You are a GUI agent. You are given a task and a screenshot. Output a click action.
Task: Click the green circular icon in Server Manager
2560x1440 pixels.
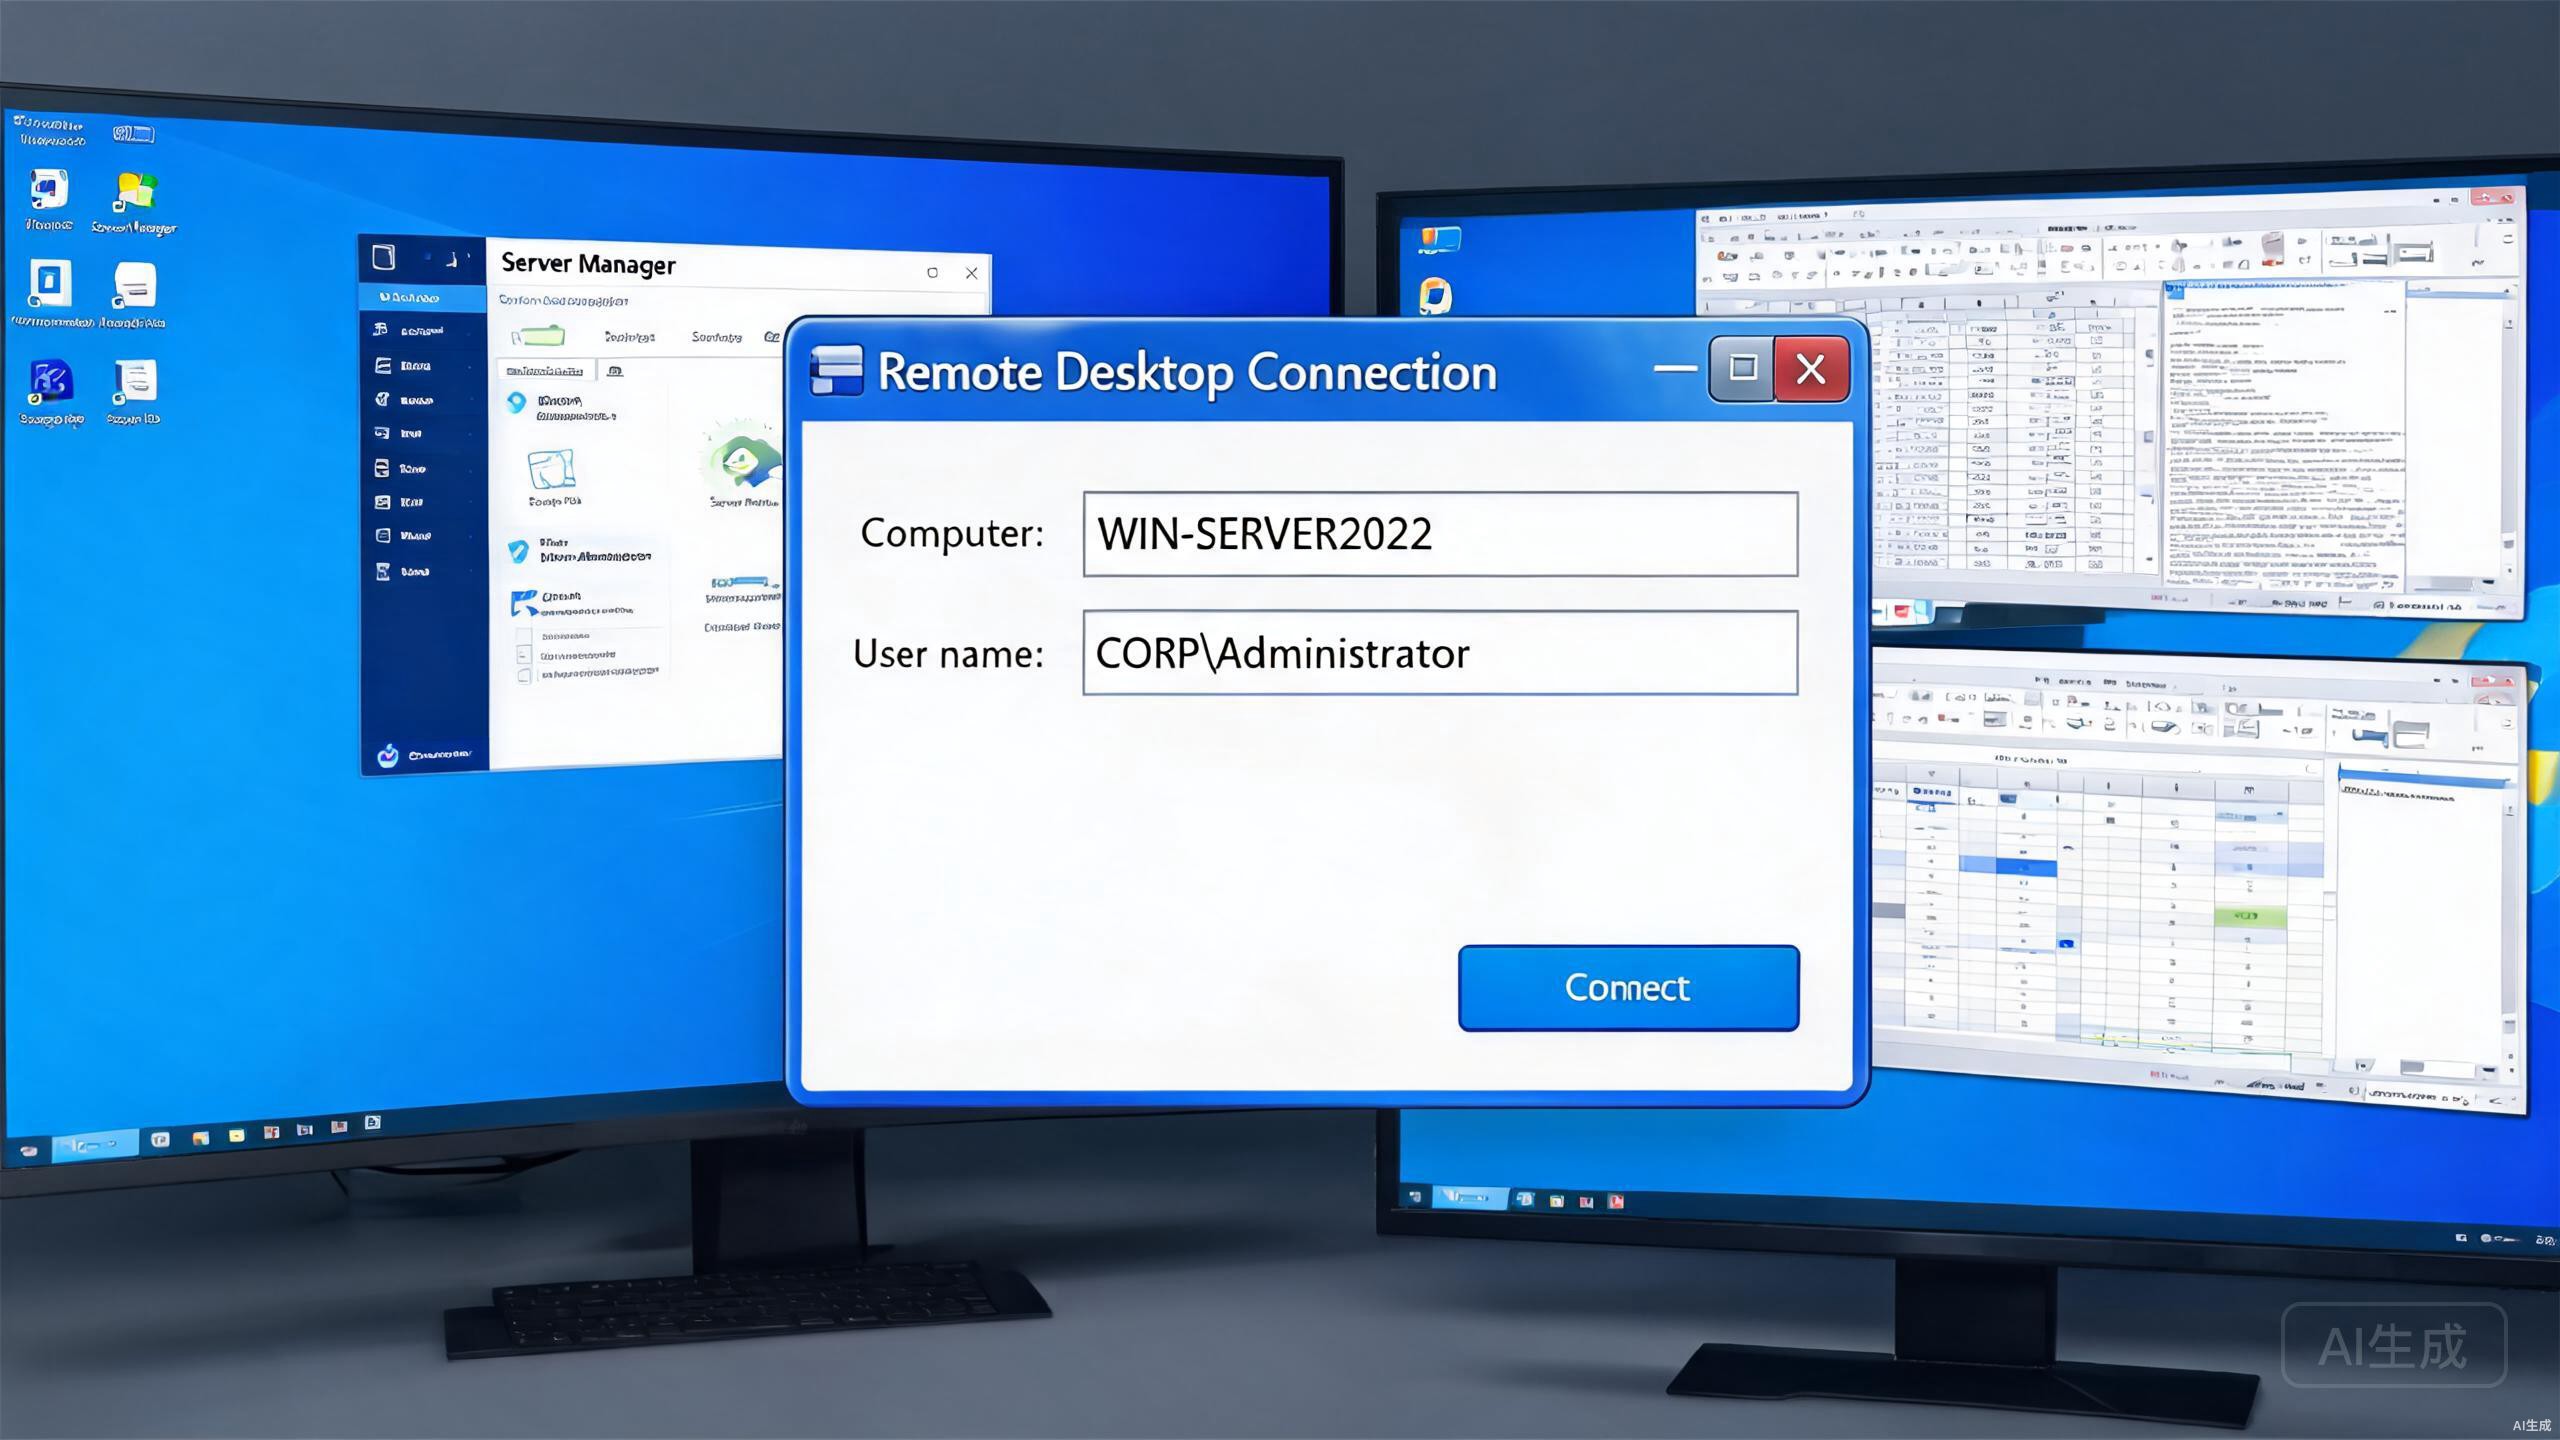[742, 459]
